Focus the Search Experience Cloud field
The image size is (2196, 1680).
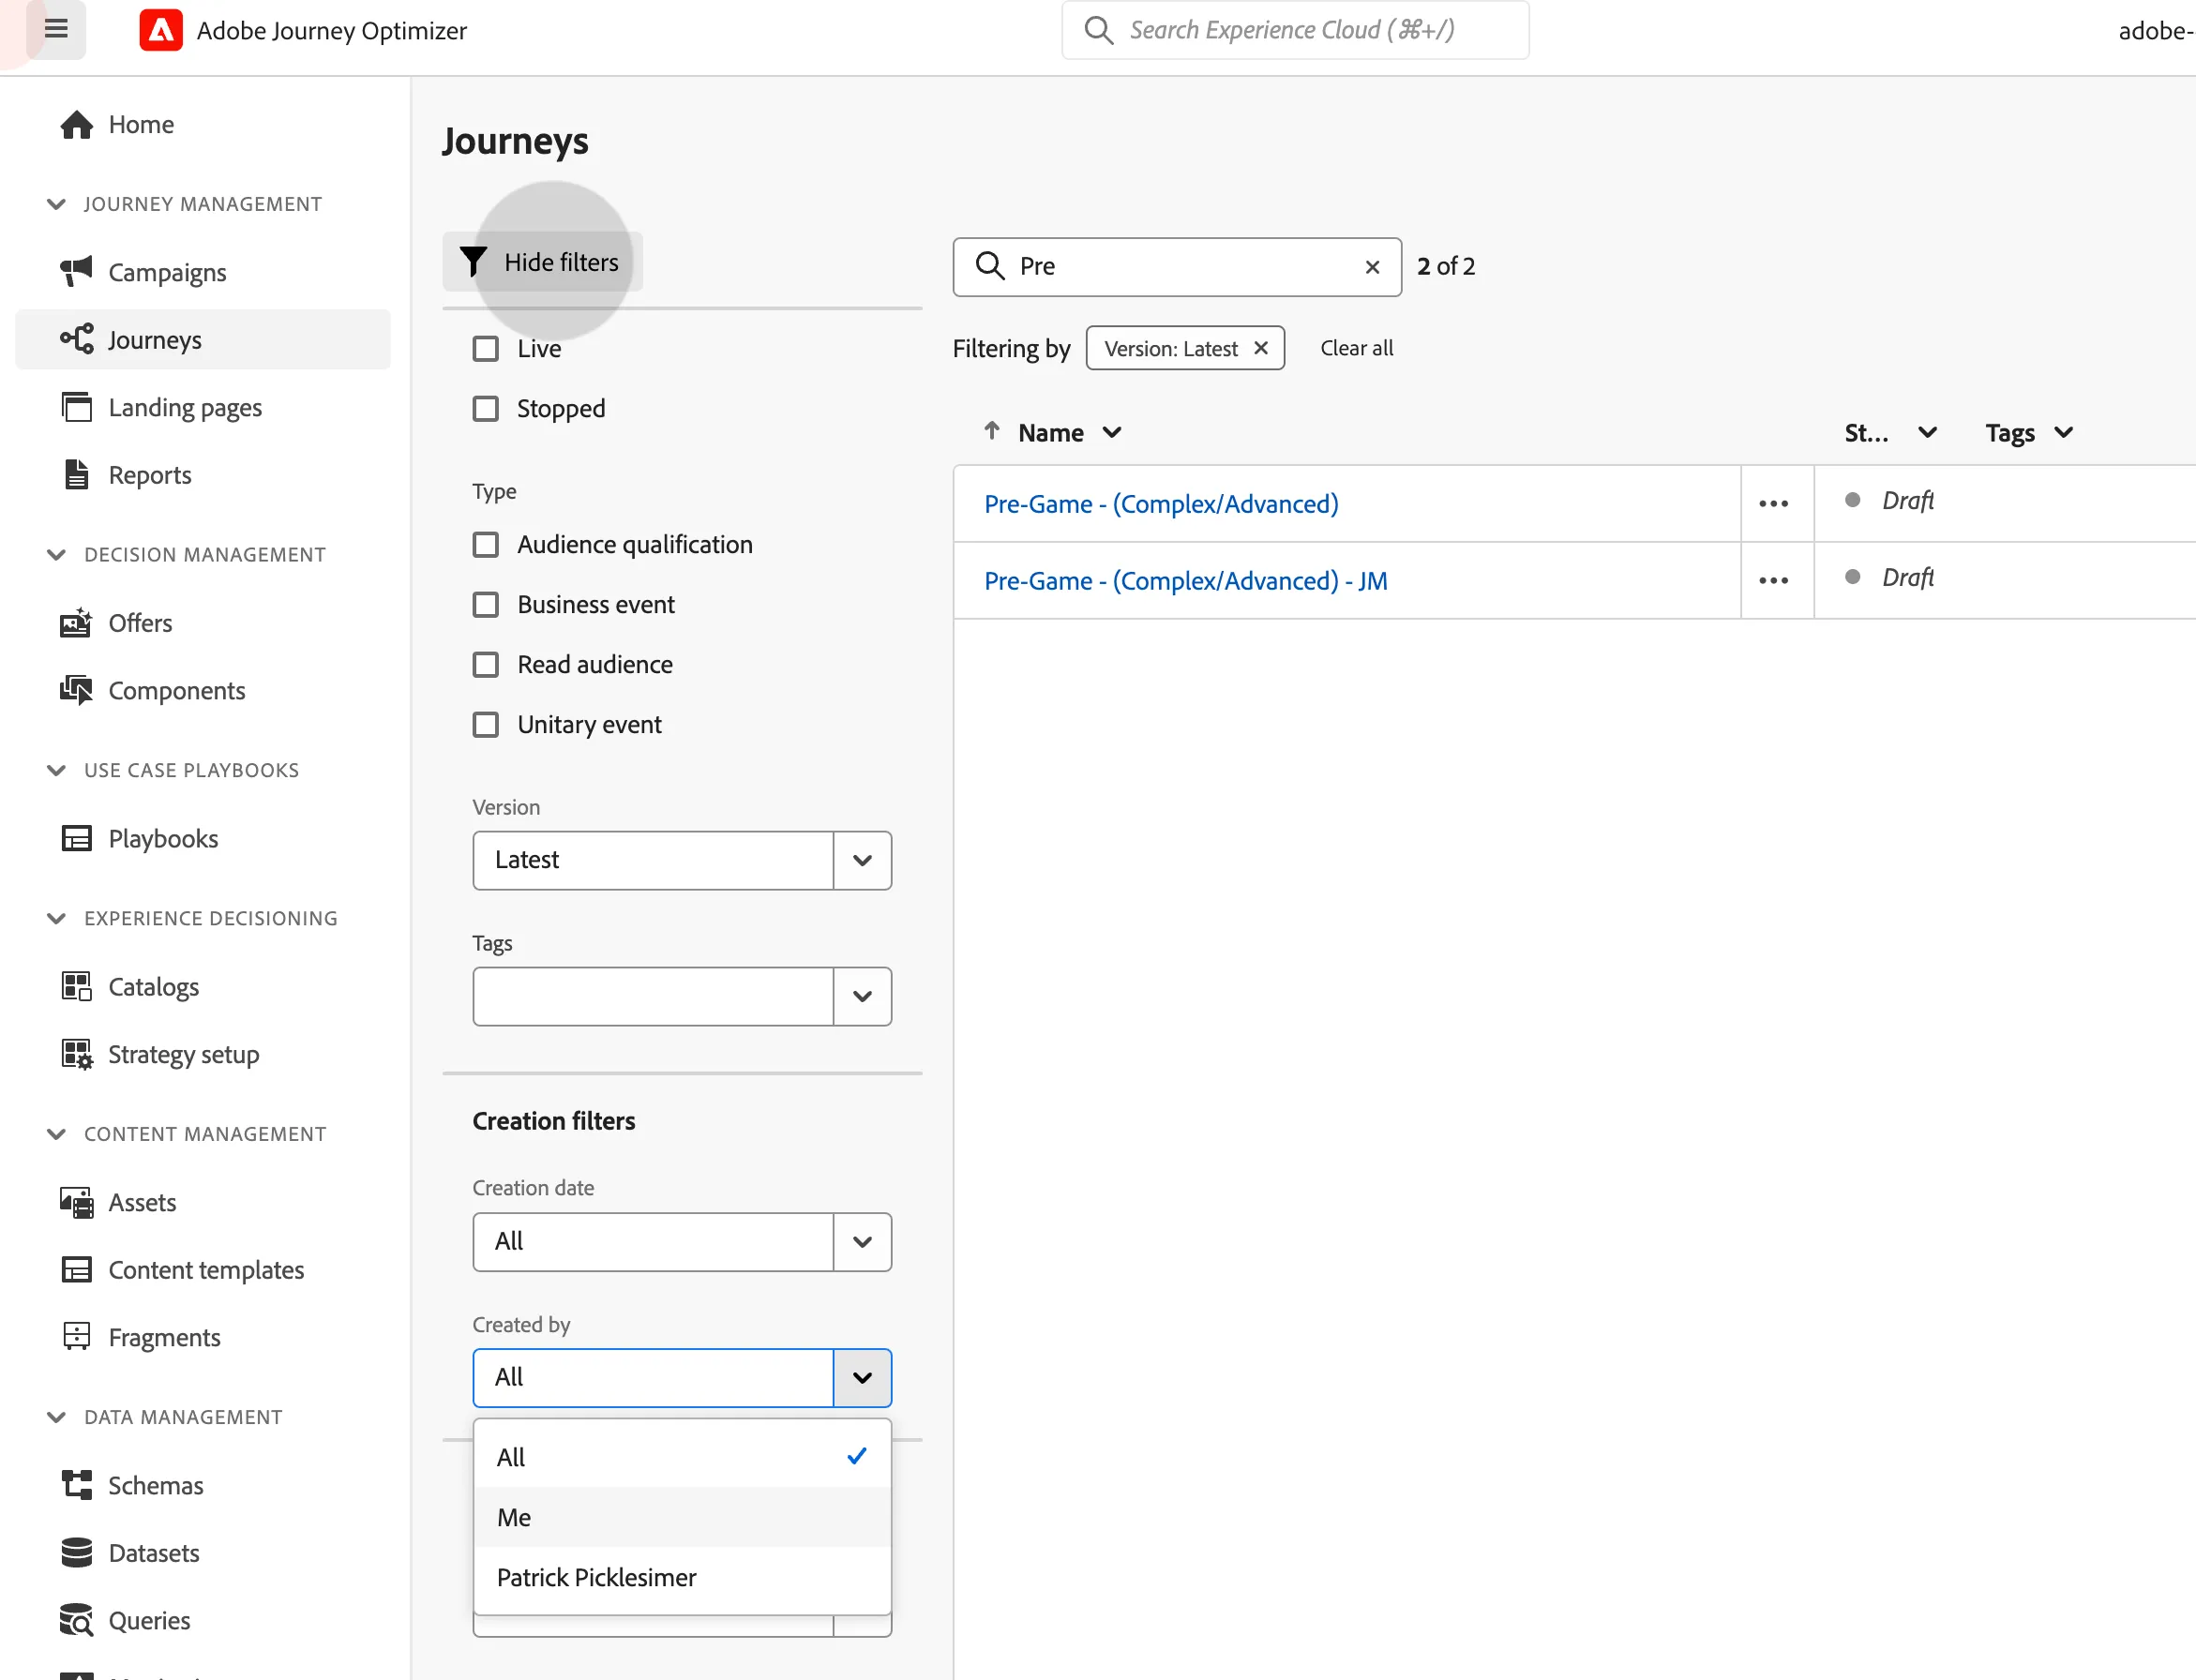pyautogui.click(x=1295, y=30)
